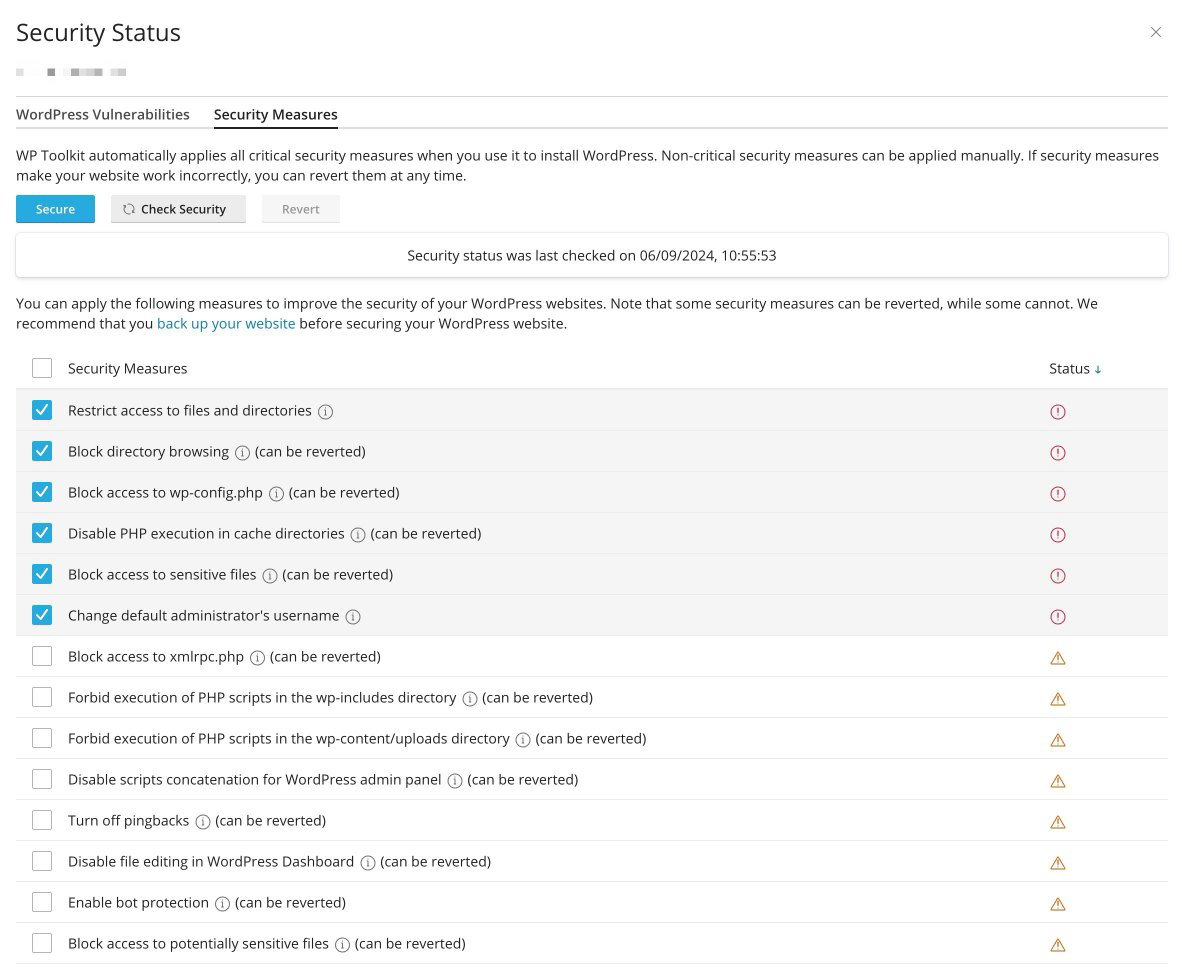Viewport: 1182px width, 972px height.
Task: Open the back up your website link
Action: tap(226, 323)
